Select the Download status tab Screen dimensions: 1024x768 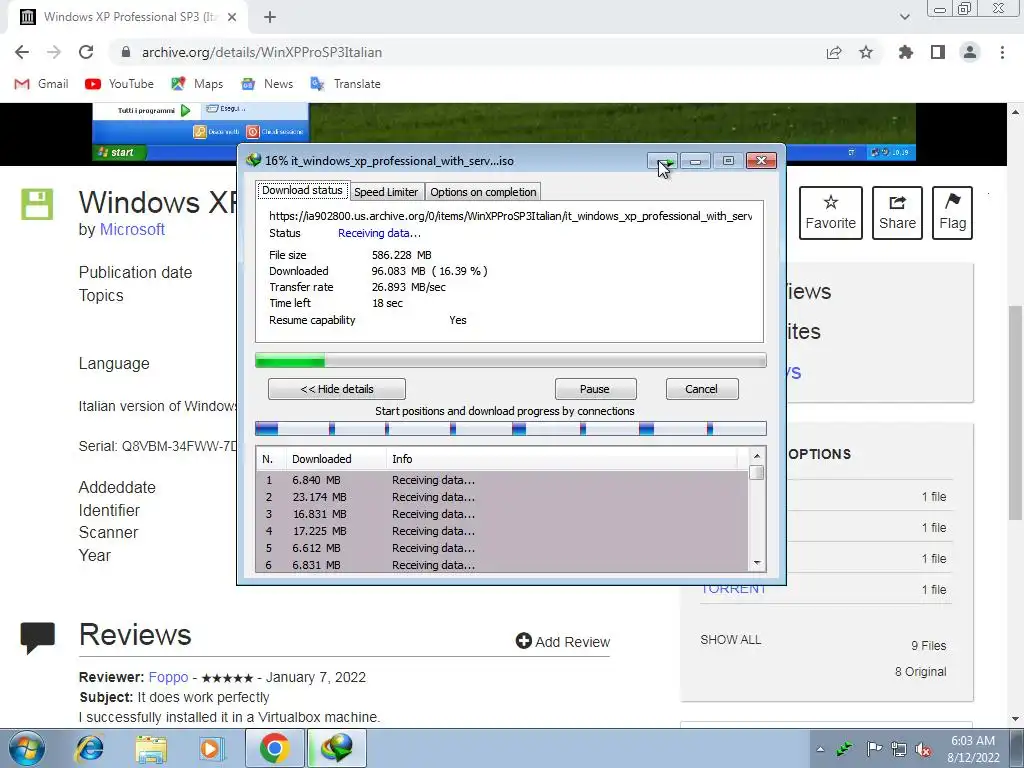coord(302,190)
